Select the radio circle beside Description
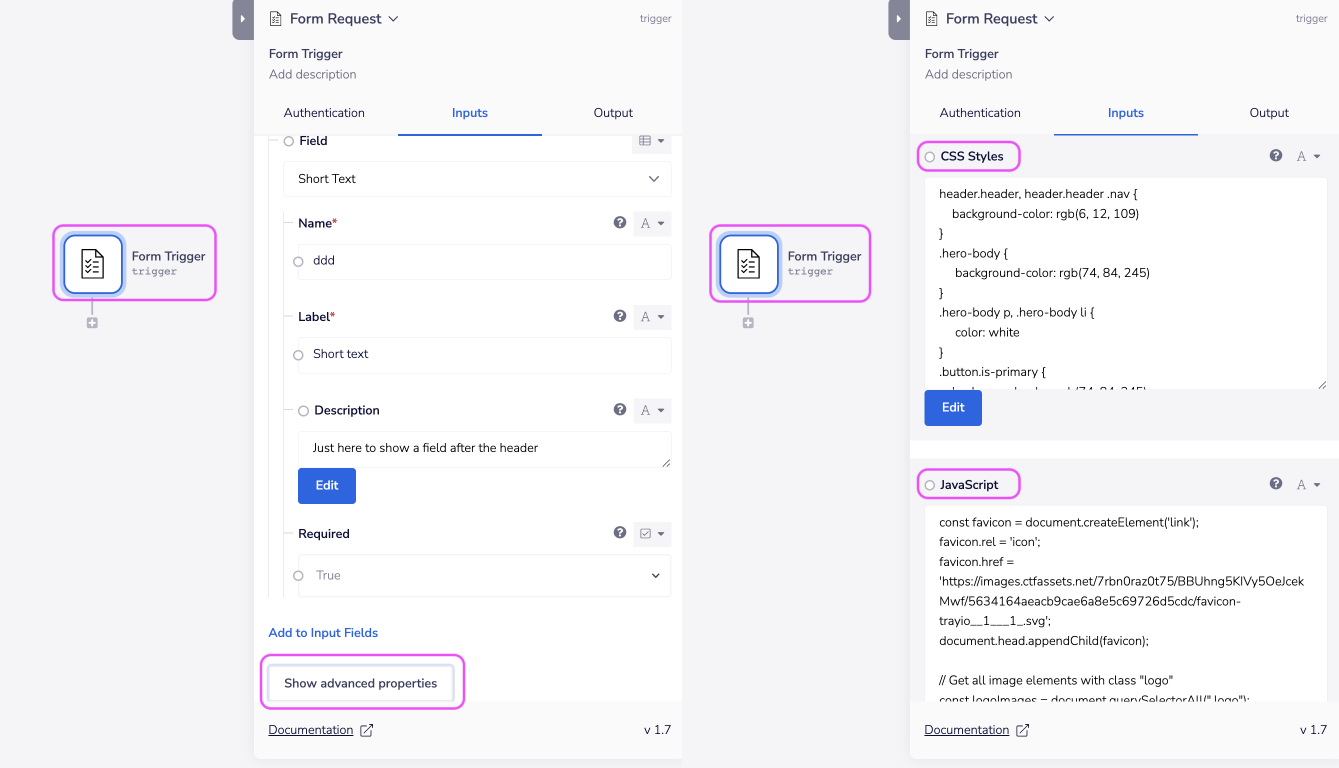The width and height of the screenshot is (1339, 768). [303, 411]
